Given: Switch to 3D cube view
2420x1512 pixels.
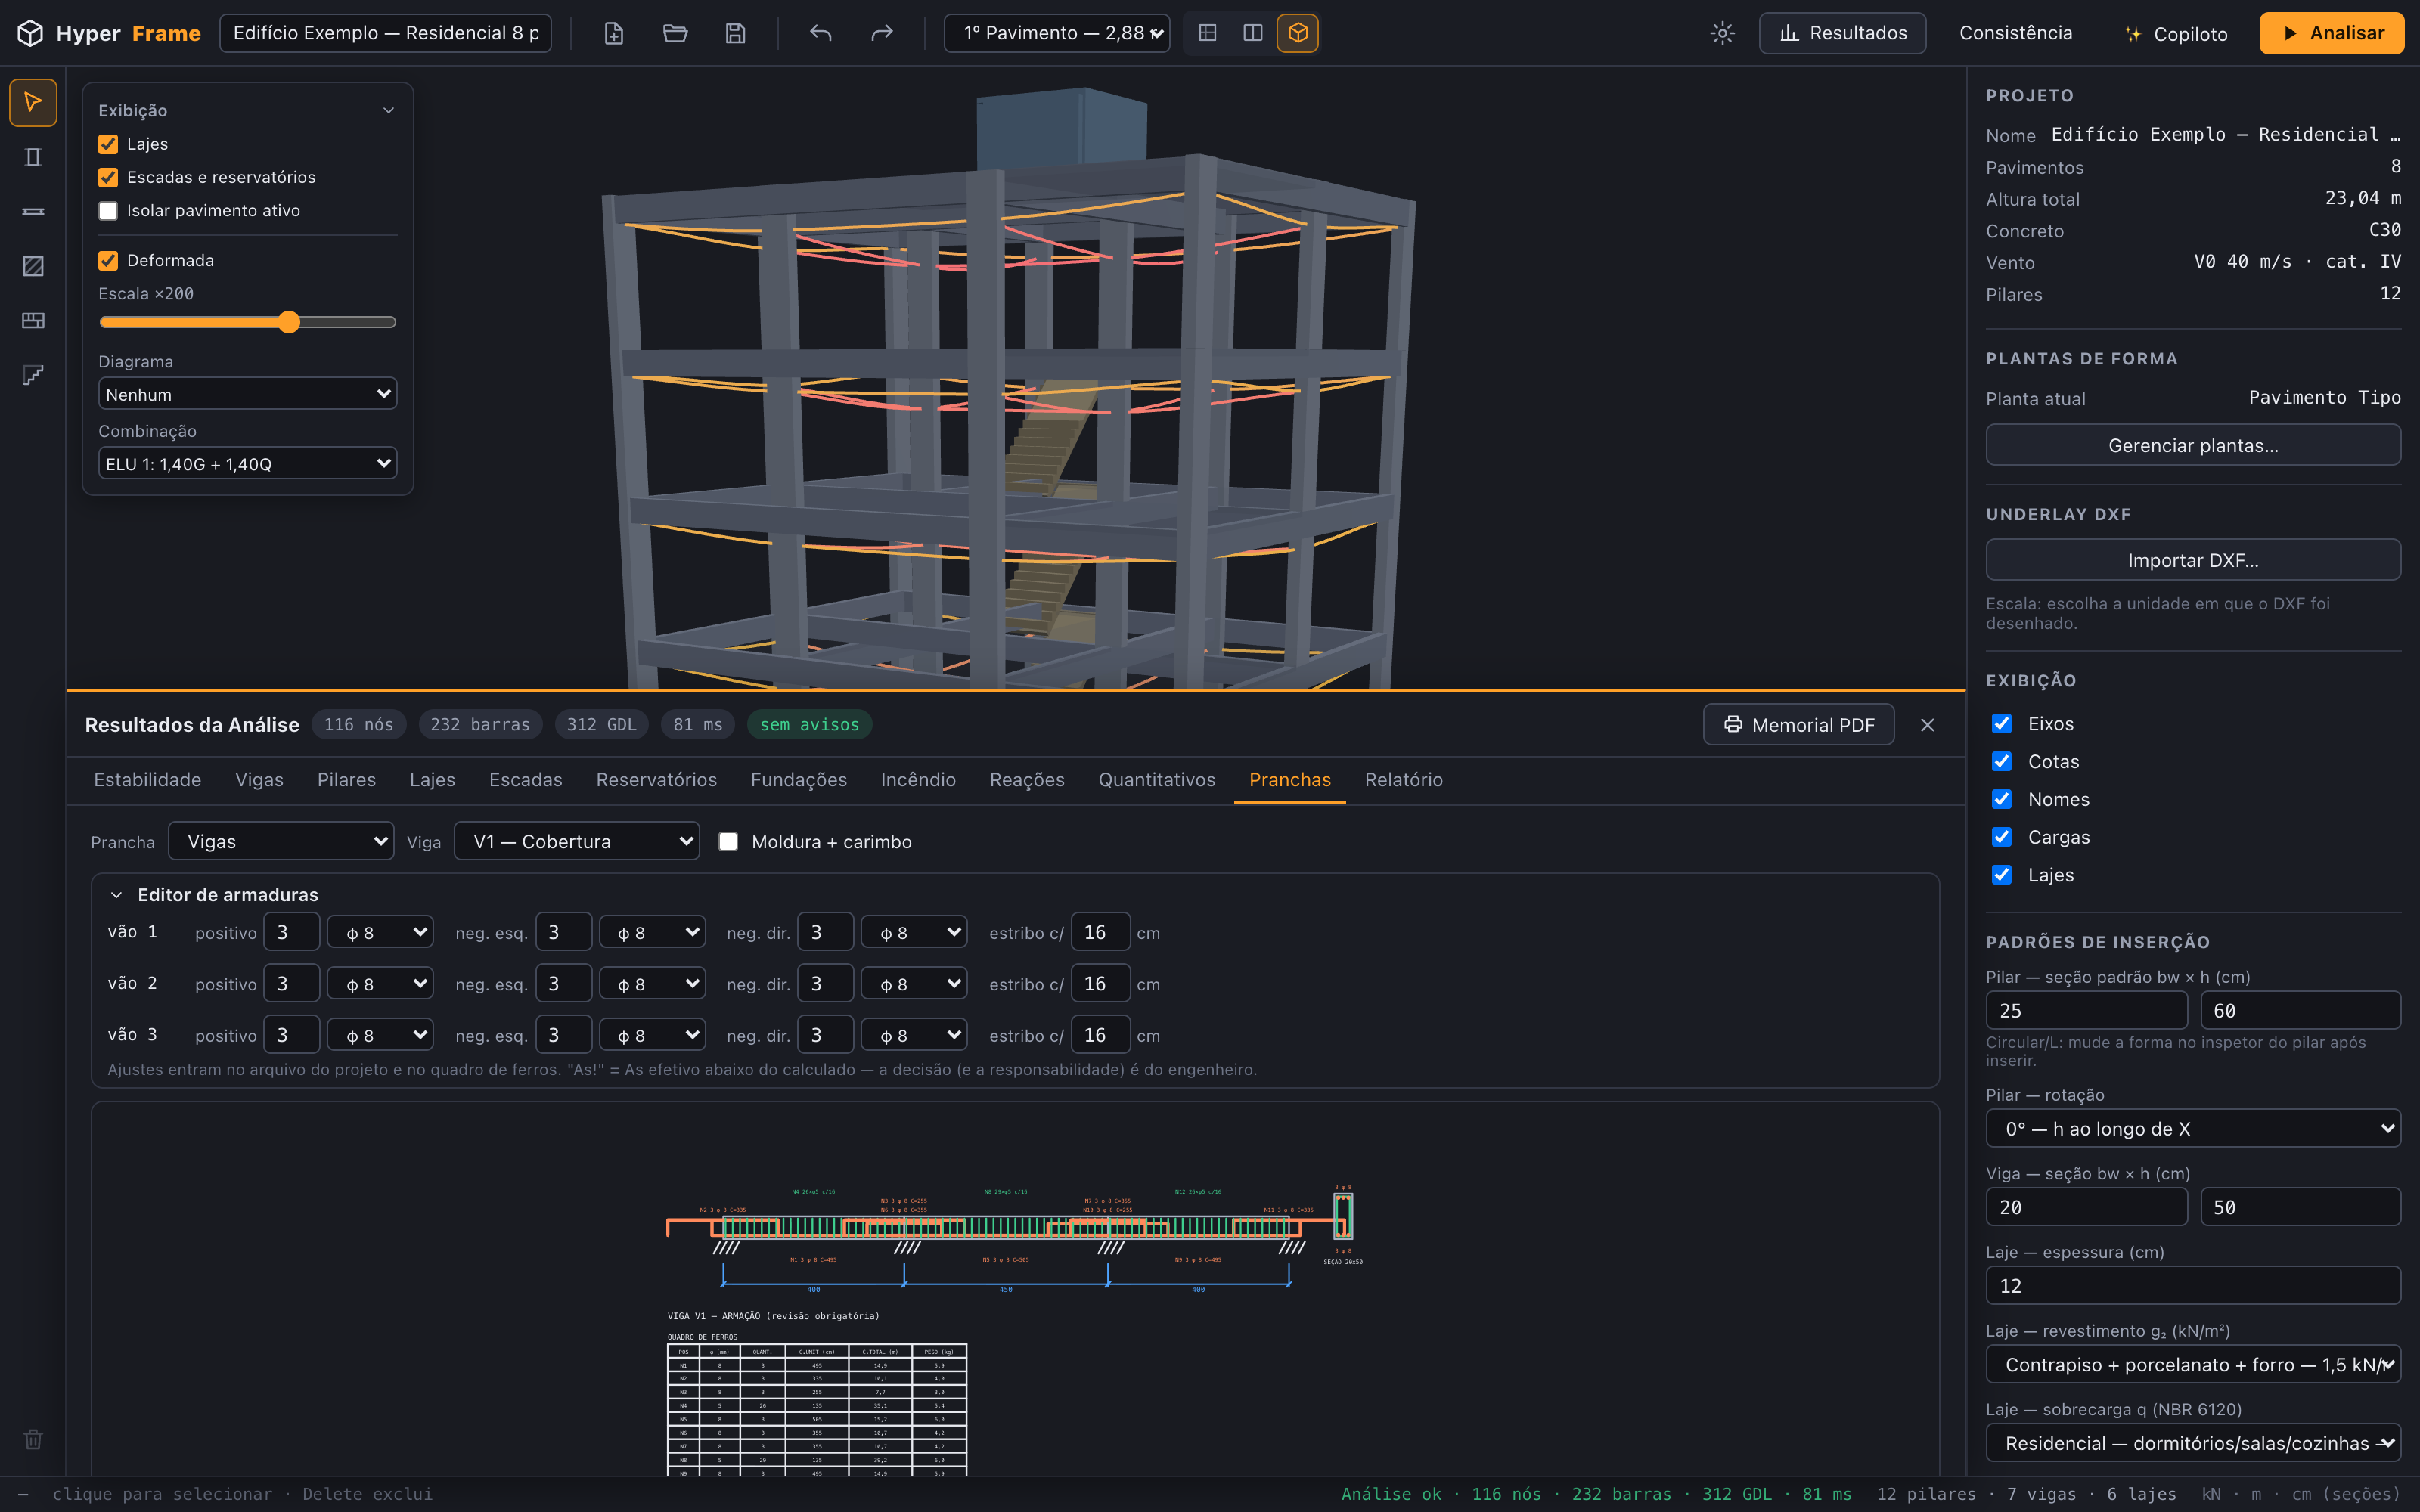Looking at the screenshot, I should click(1297, 33).
